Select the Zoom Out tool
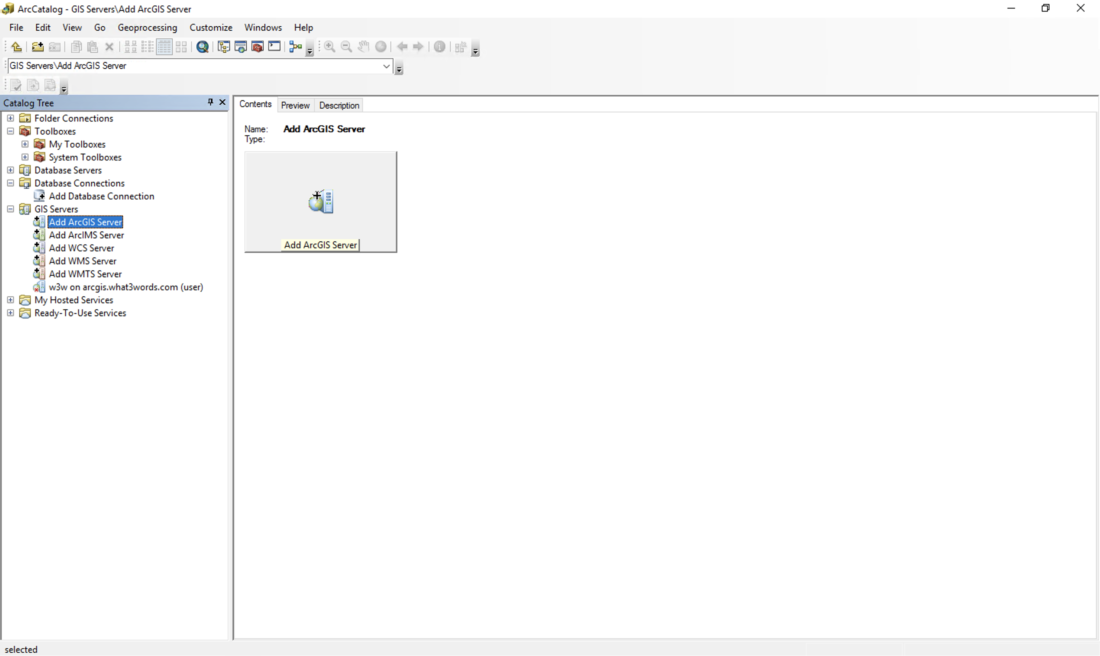Screen dimensions: 1100x656 click(x=346, y=47)
